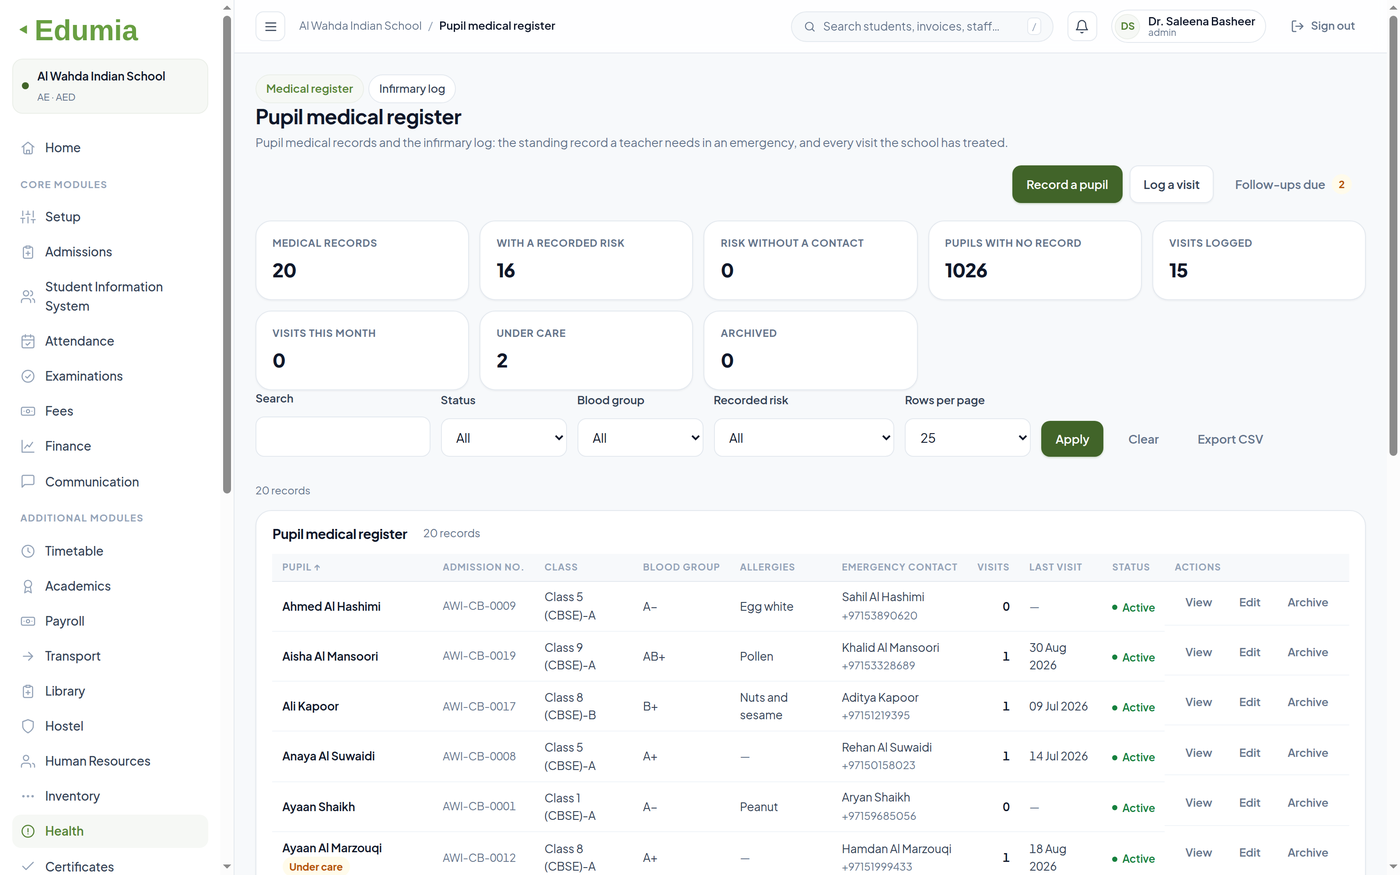Click the Library book icon
The width and height of the screenshot is (1400, 875).
(28, 691)
